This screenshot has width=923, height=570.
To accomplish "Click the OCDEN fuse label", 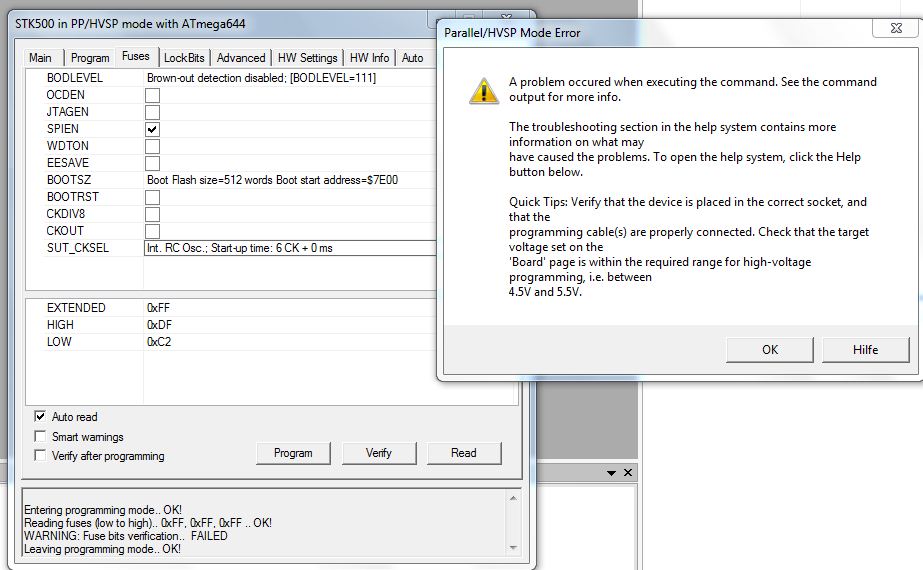I will tap(65, 95).
